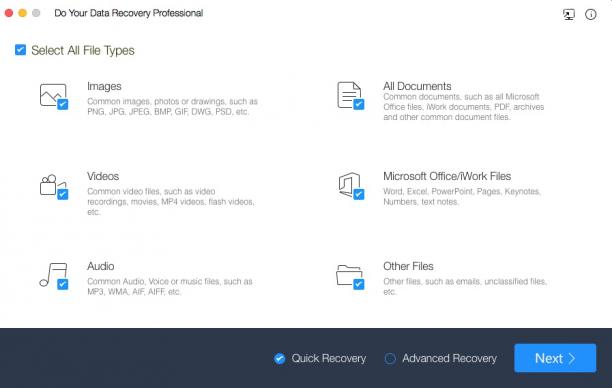Image resolution: width=612 pixels, height=388 pixels.
Task: Toggle the Images checkbox
Action: tap(62, 104)
